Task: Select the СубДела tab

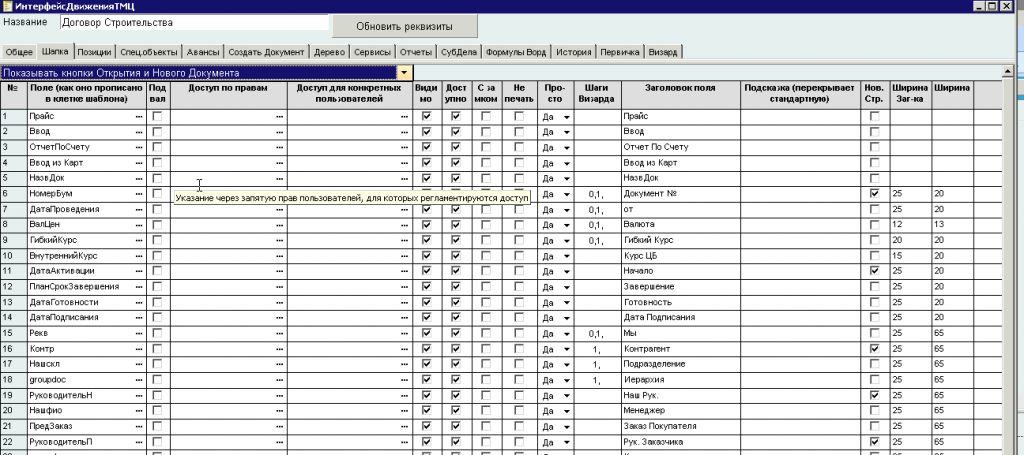Action: pos(459,52)
